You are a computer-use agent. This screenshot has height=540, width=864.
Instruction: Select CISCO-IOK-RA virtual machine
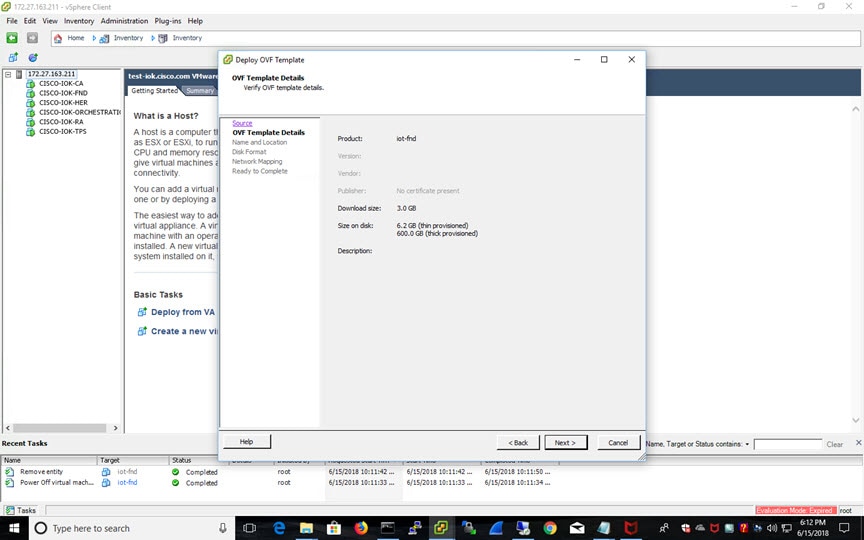tap(61, 122)
